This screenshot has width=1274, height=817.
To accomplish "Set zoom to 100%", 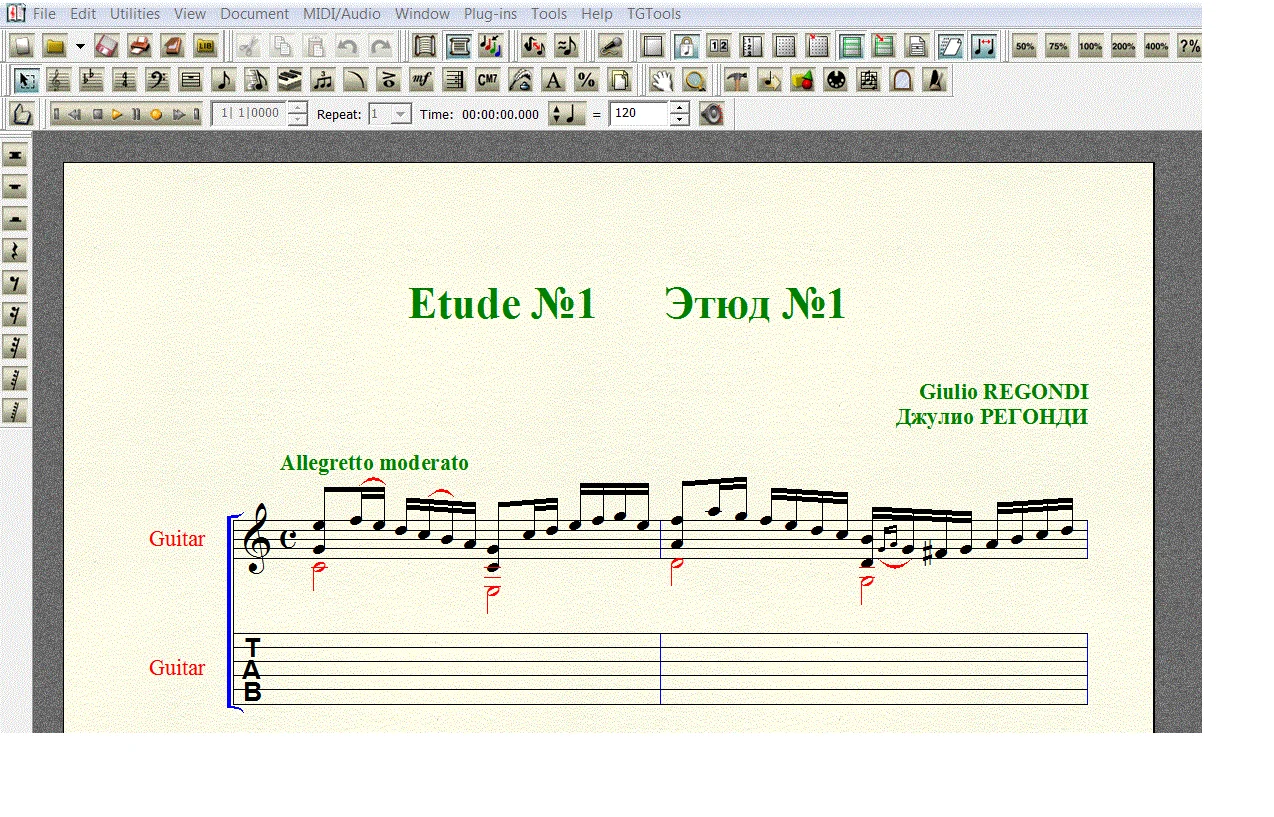I will (x=1091, y=46).
